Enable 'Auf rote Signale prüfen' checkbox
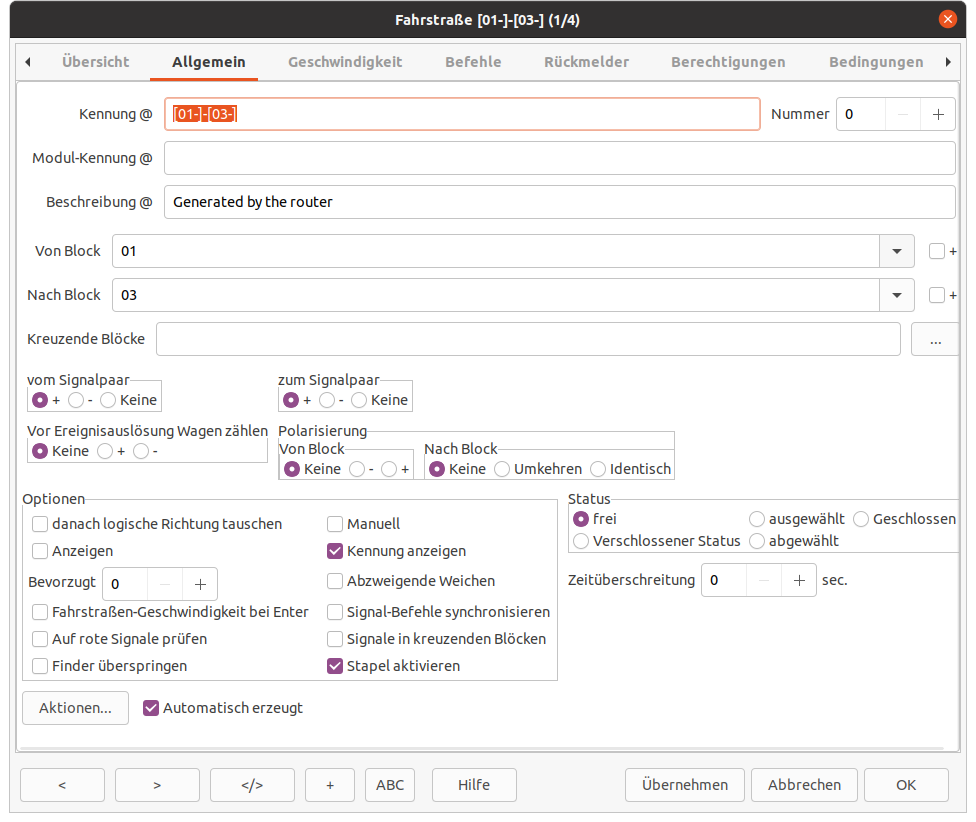 (40, 639)
